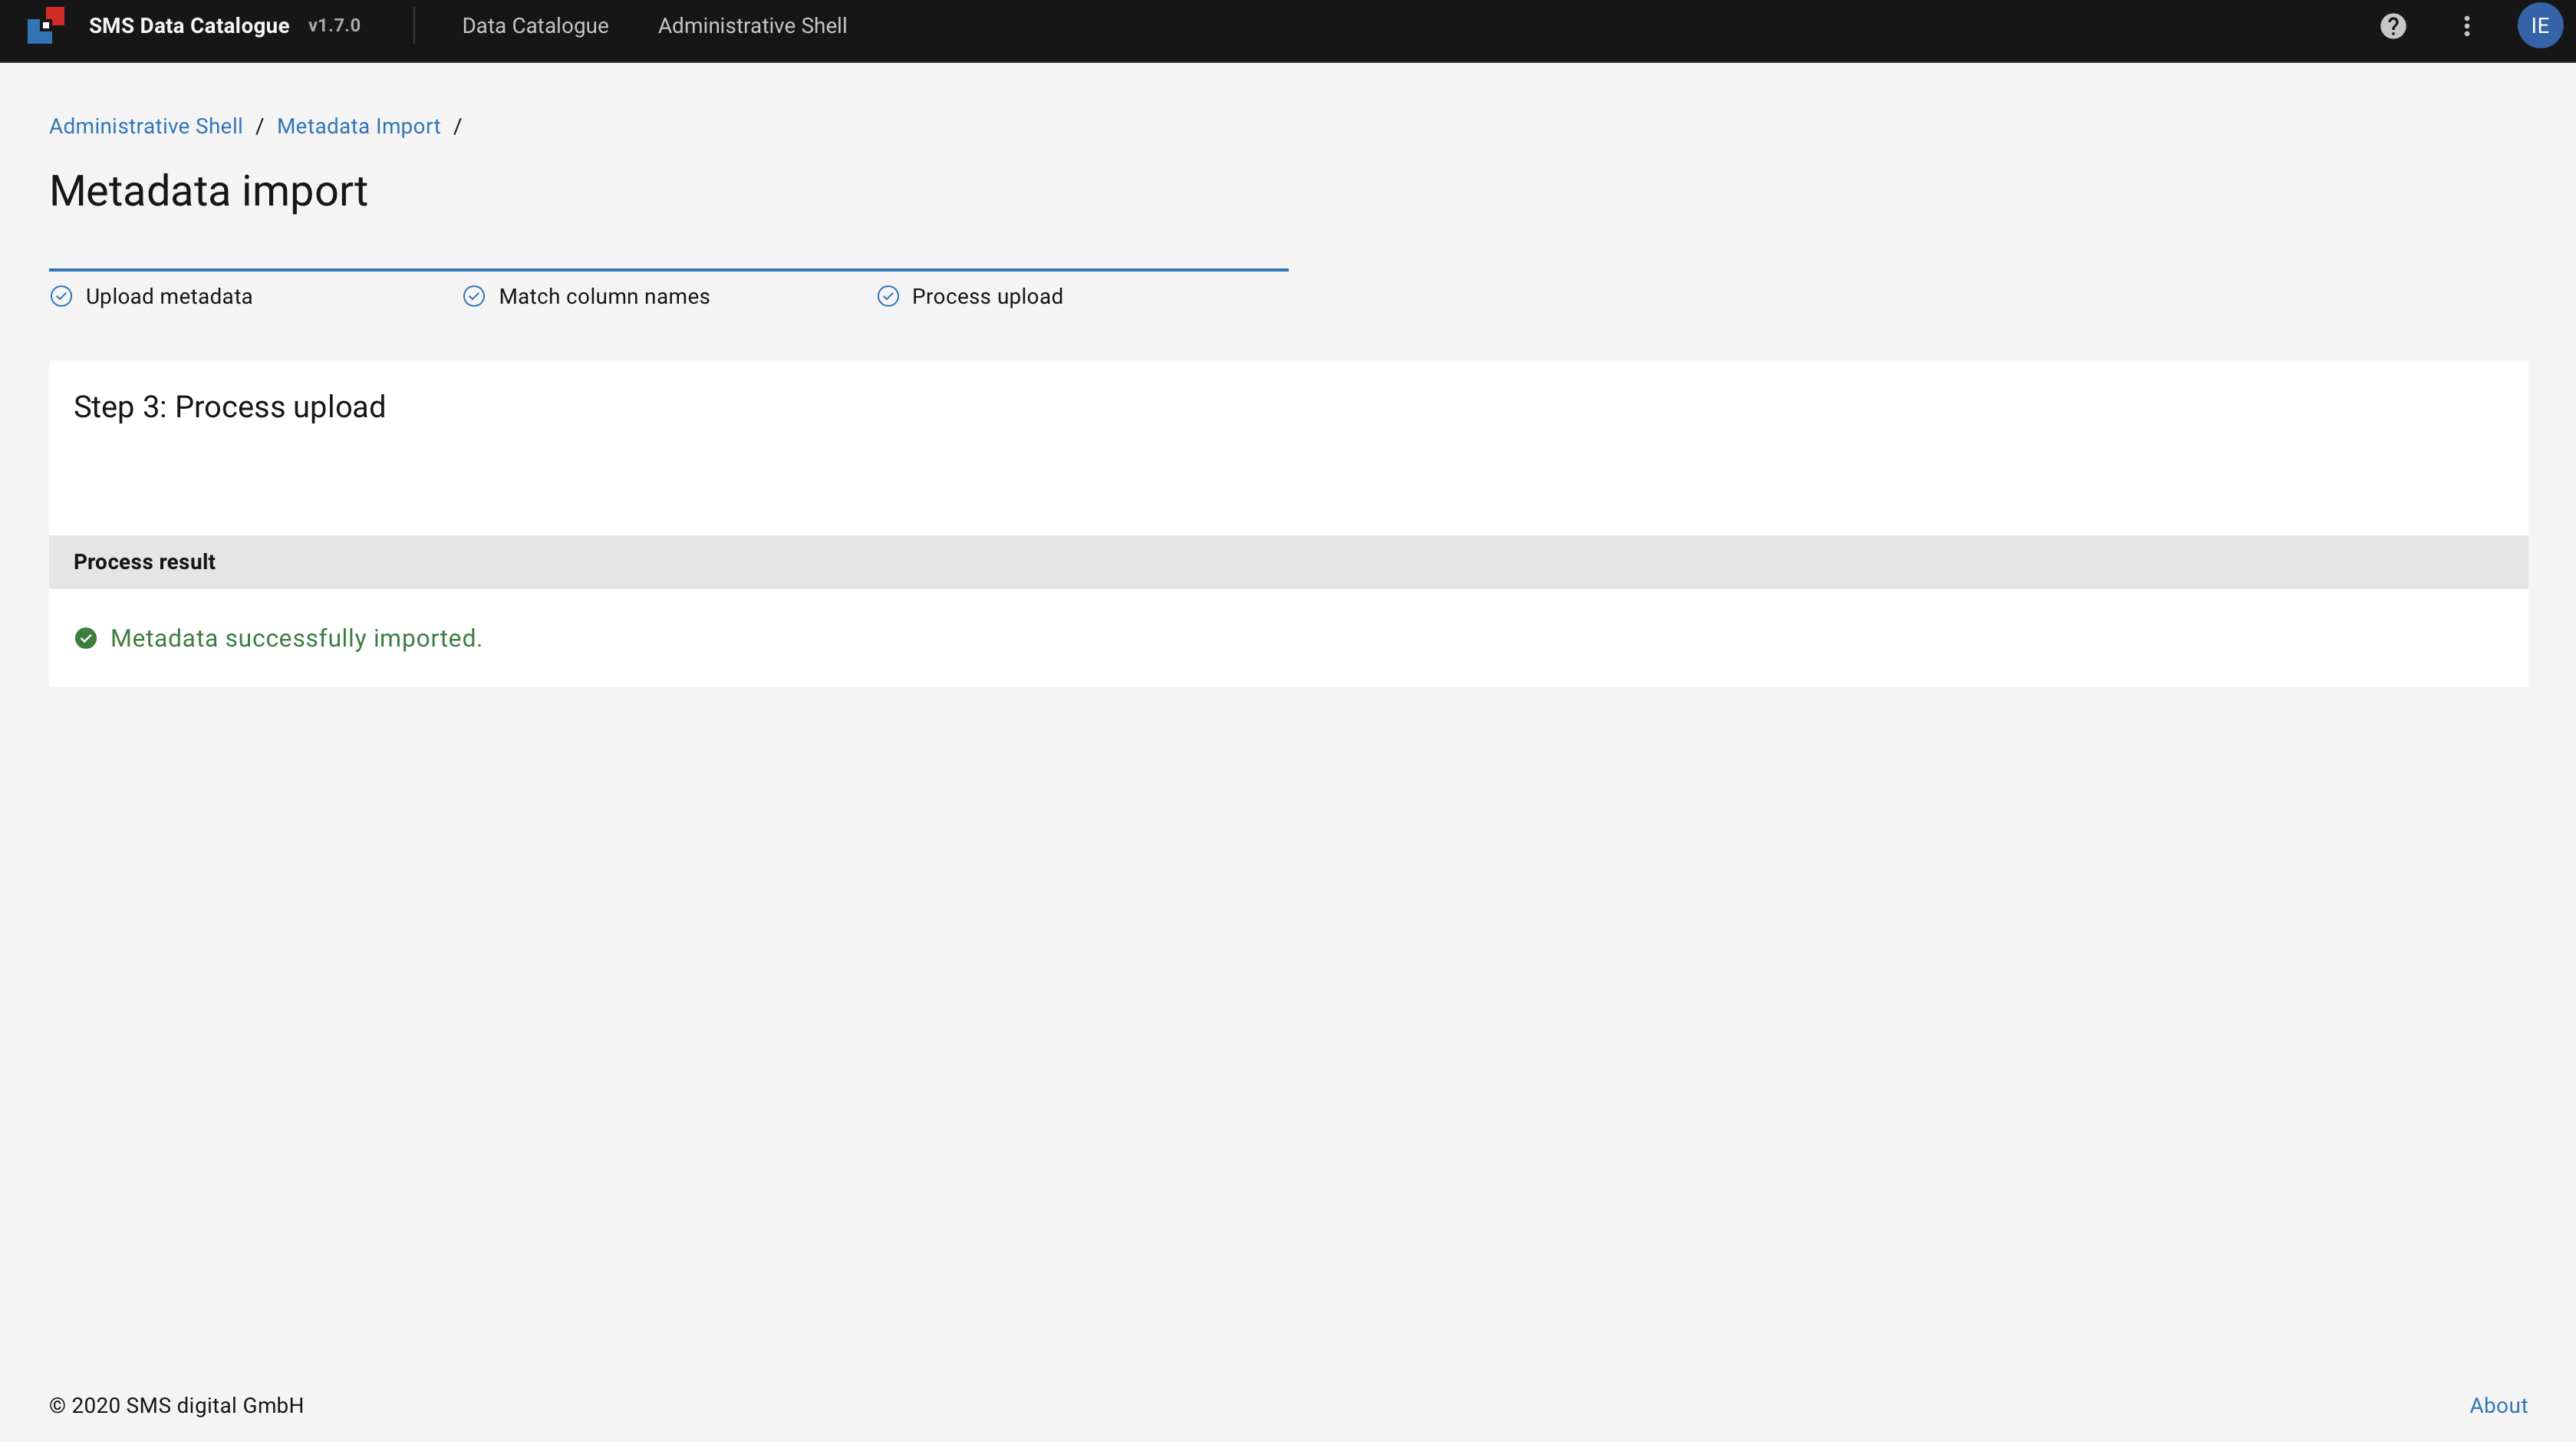Open the About link in footer
2576x1442 pixels.
2497,1405
